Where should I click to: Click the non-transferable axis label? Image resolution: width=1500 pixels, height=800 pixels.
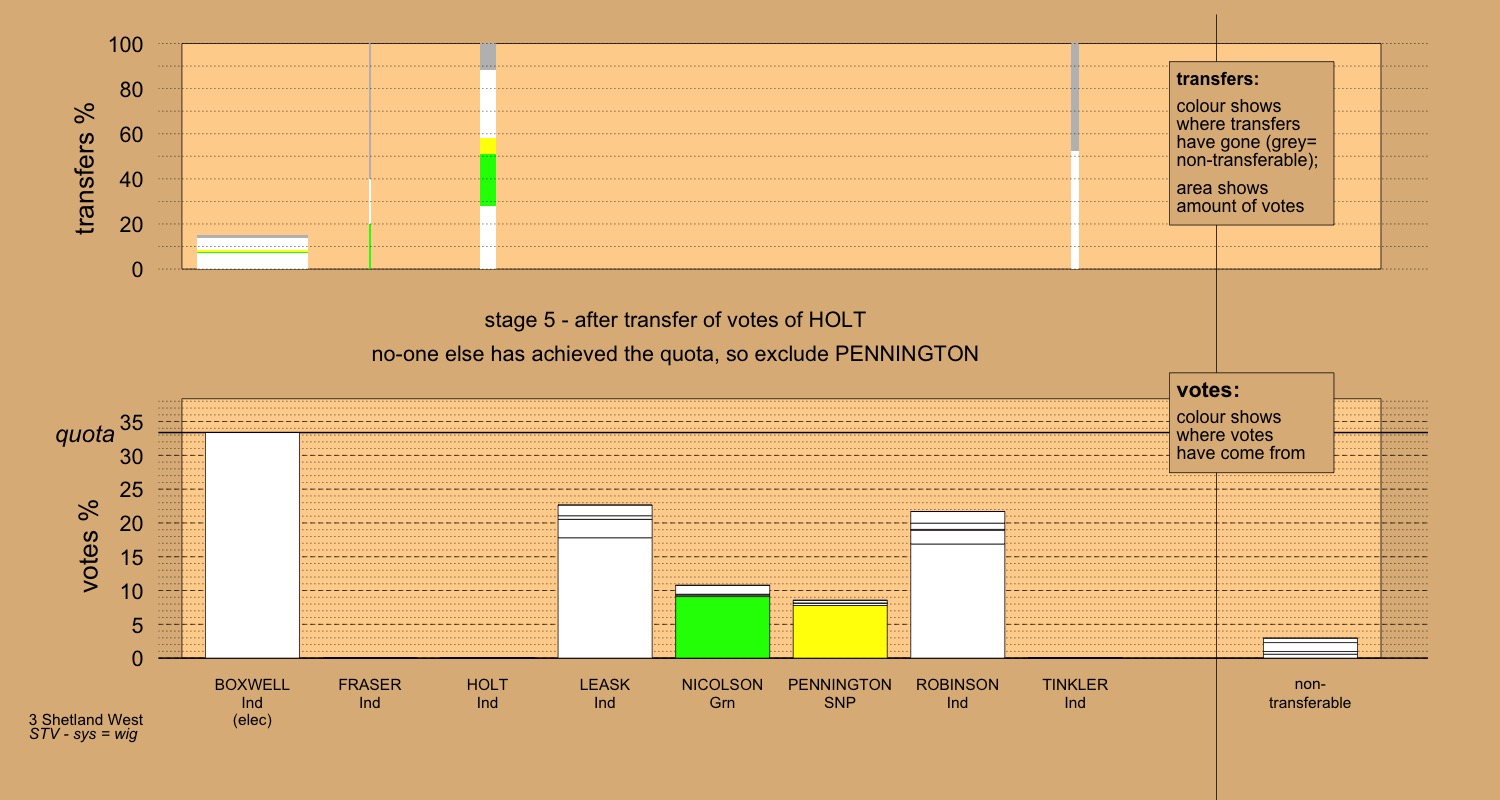click(x=1310, y=694)
